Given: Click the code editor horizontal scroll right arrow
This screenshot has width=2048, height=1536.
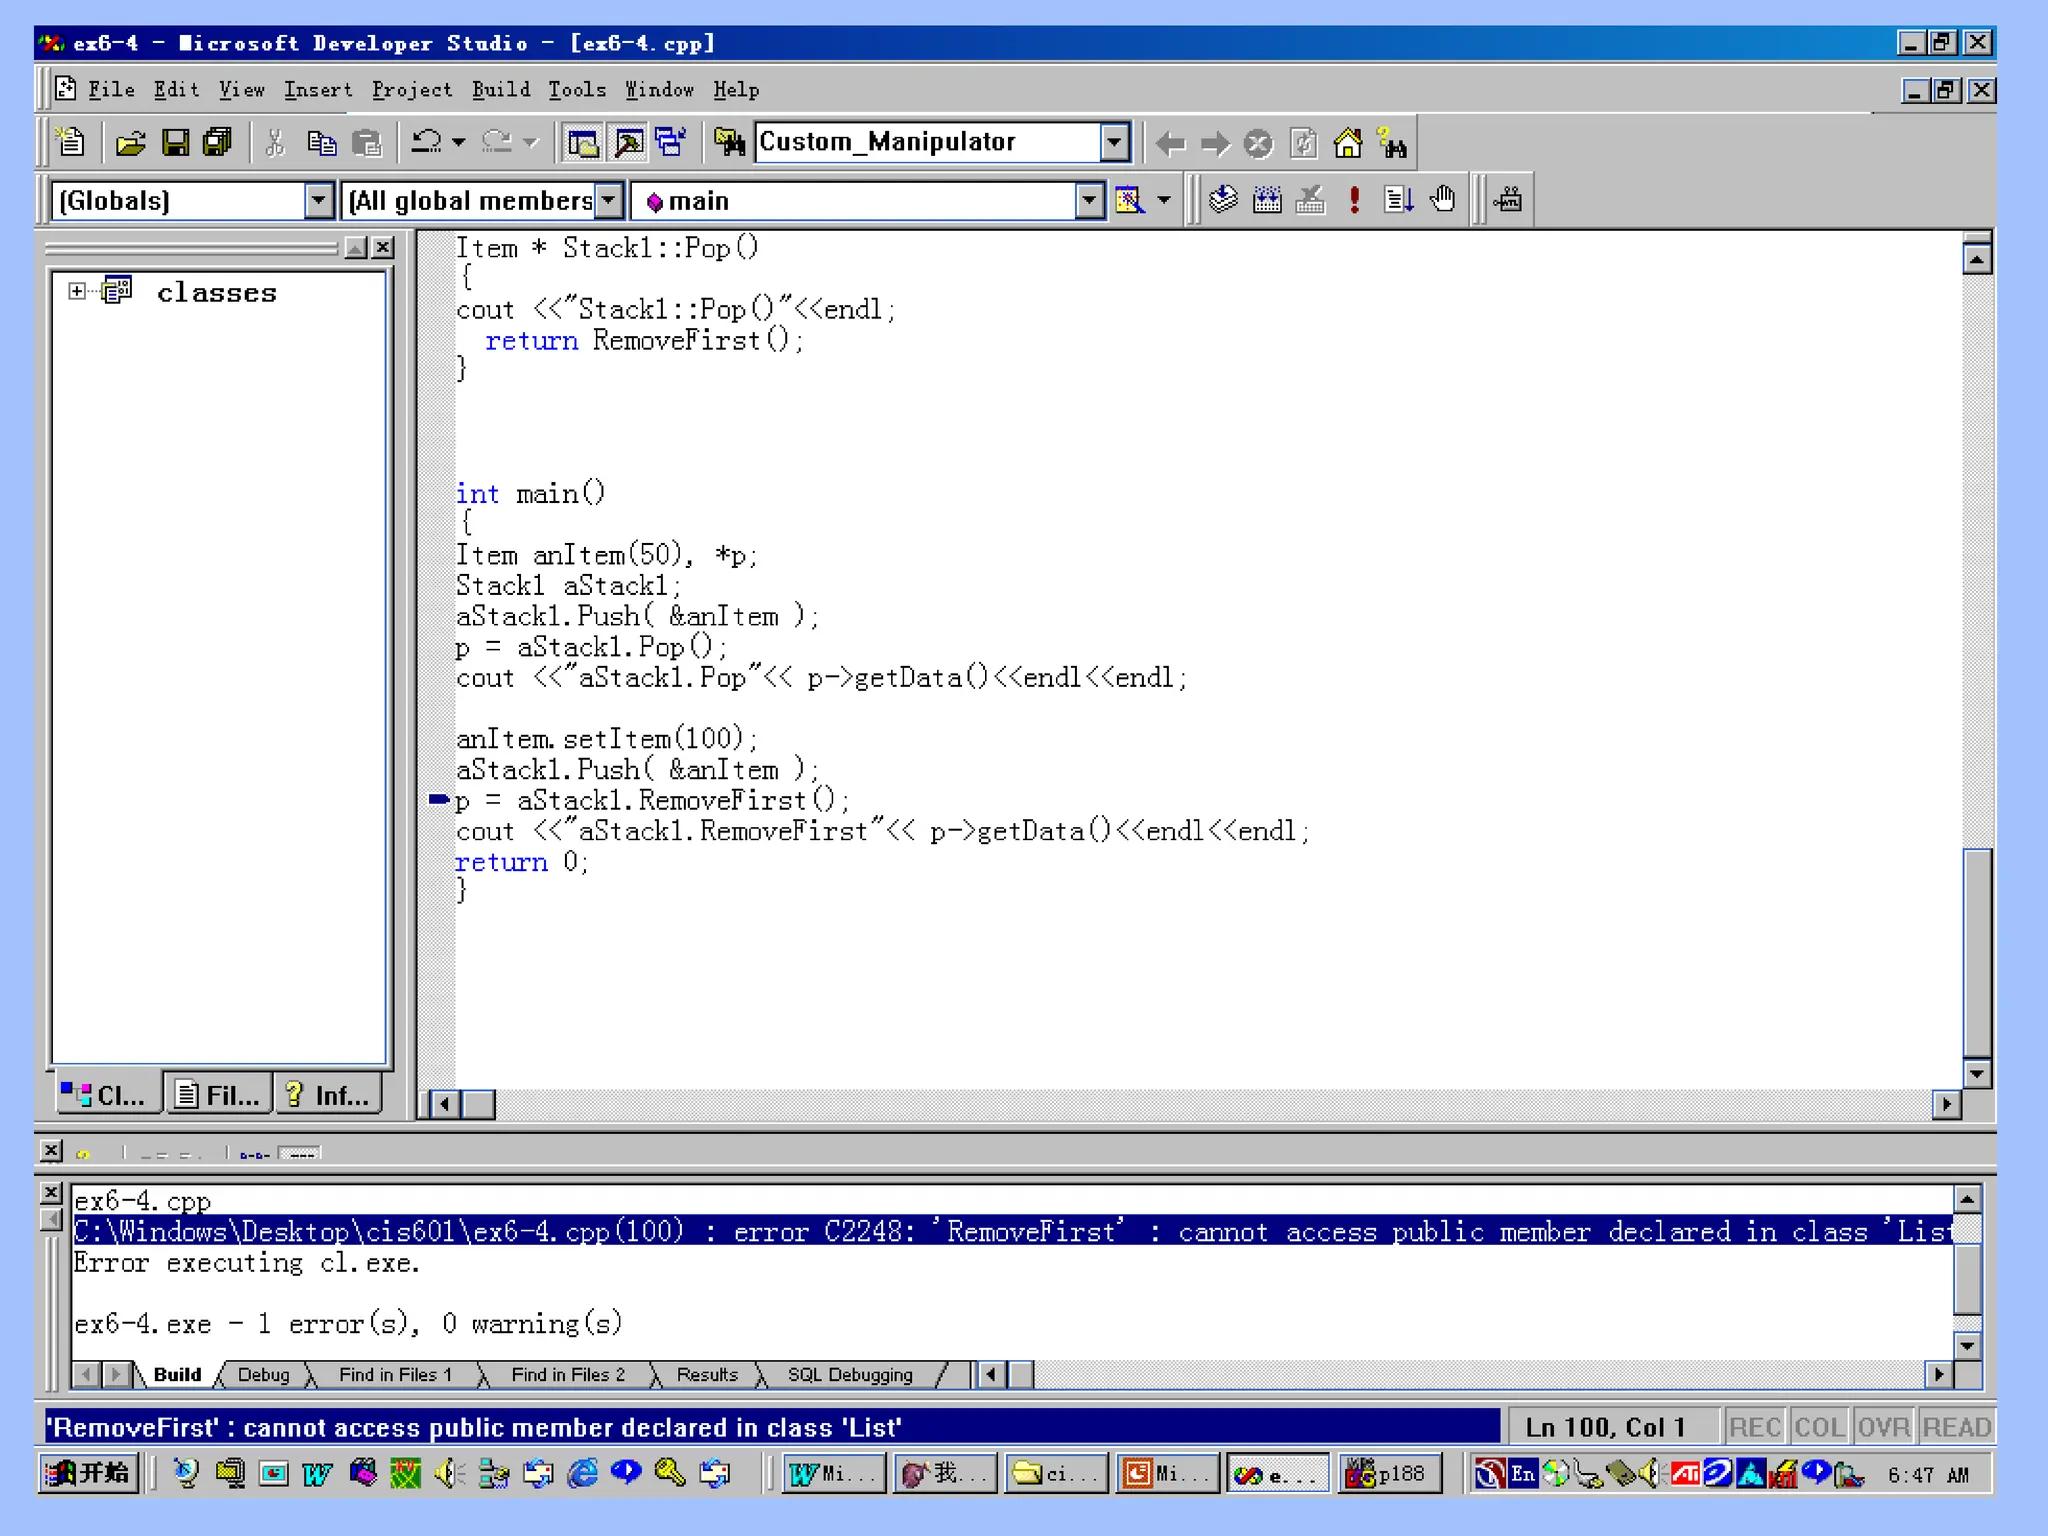Looking at the screenshot, I should pyautogui.click(x=1946, y=1104).
